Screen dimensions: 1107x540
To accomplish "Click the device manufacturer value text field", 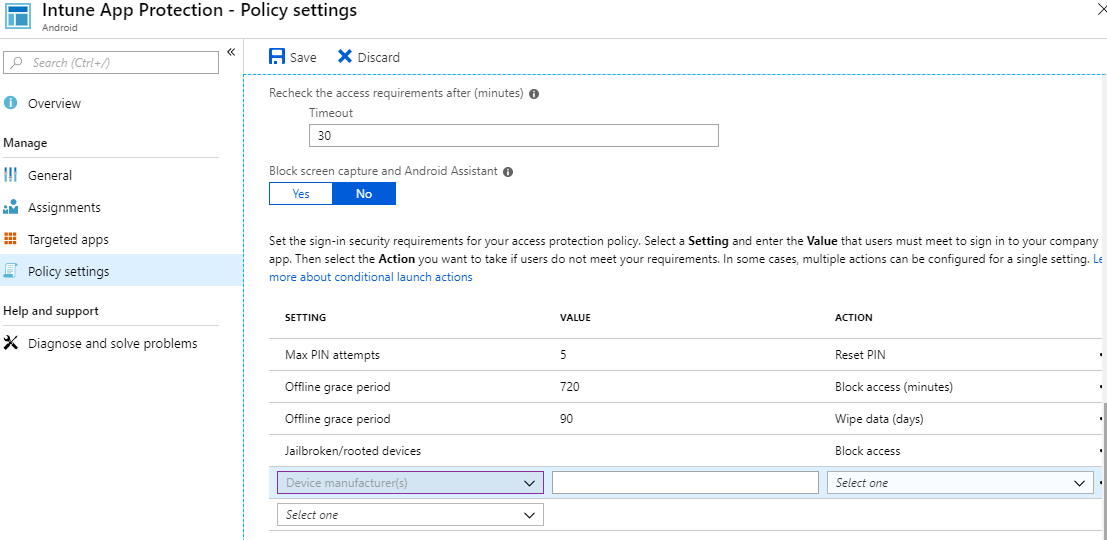I will [685, 483].
